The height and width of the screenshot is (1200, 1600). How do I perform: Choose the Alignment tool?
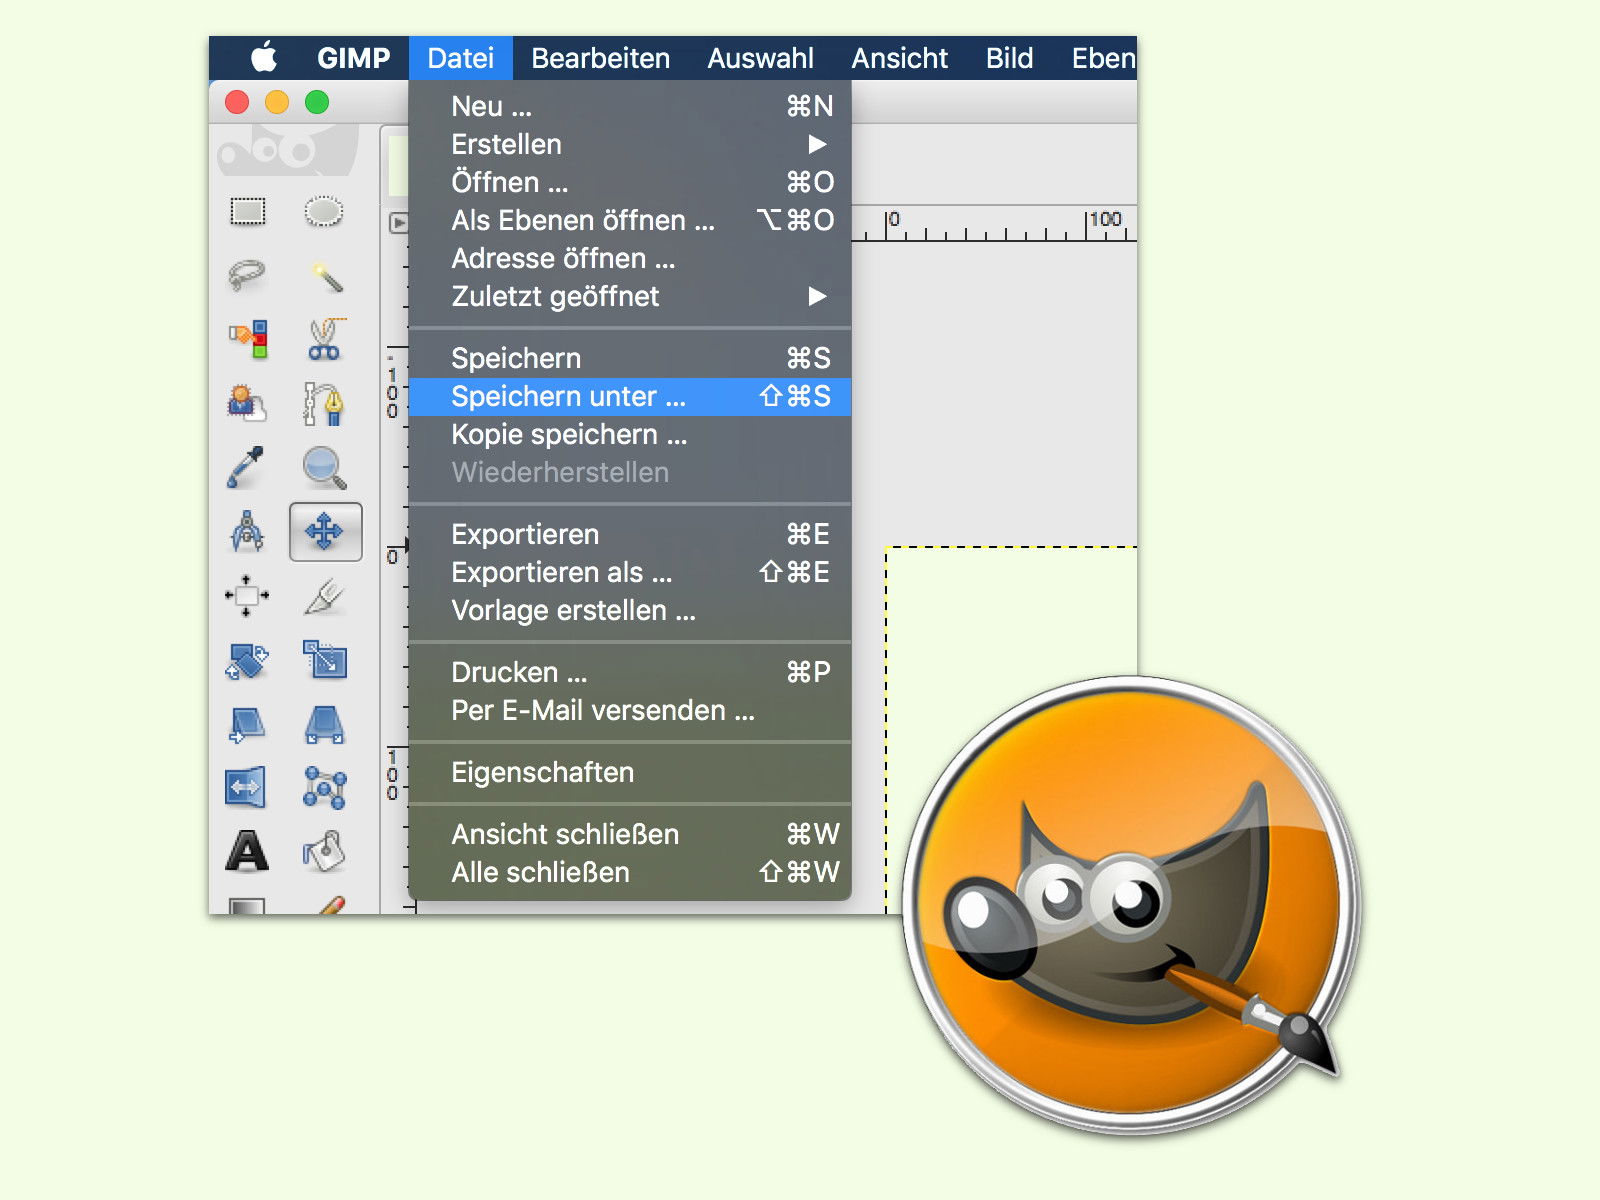point(247,596)
